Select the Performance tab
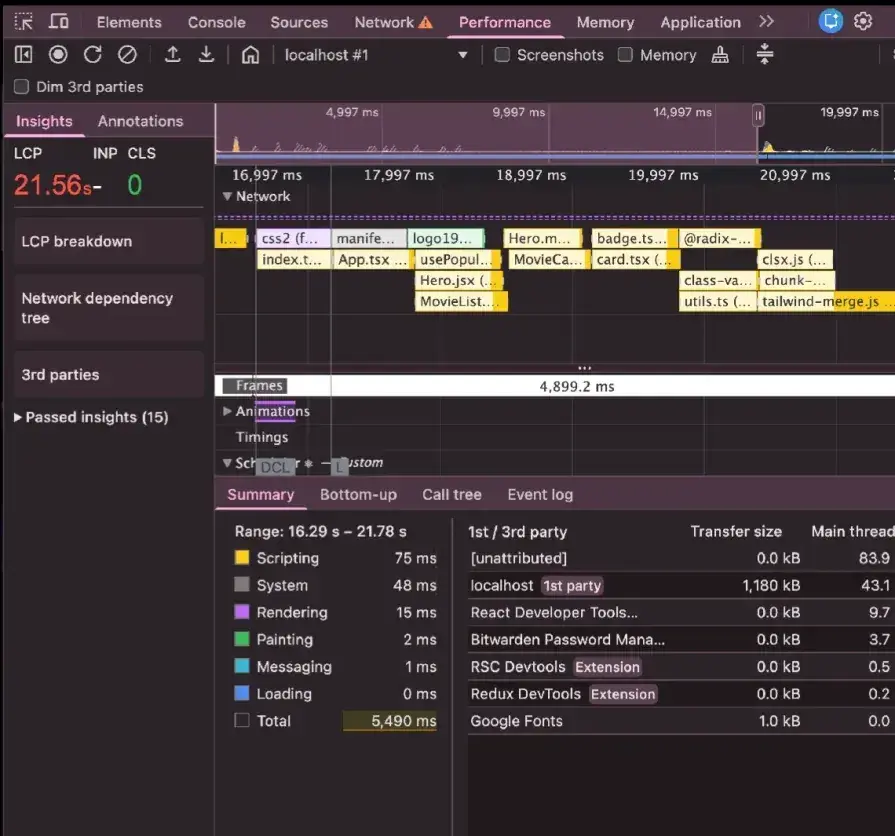895x836 pixels. click(505, 22)
